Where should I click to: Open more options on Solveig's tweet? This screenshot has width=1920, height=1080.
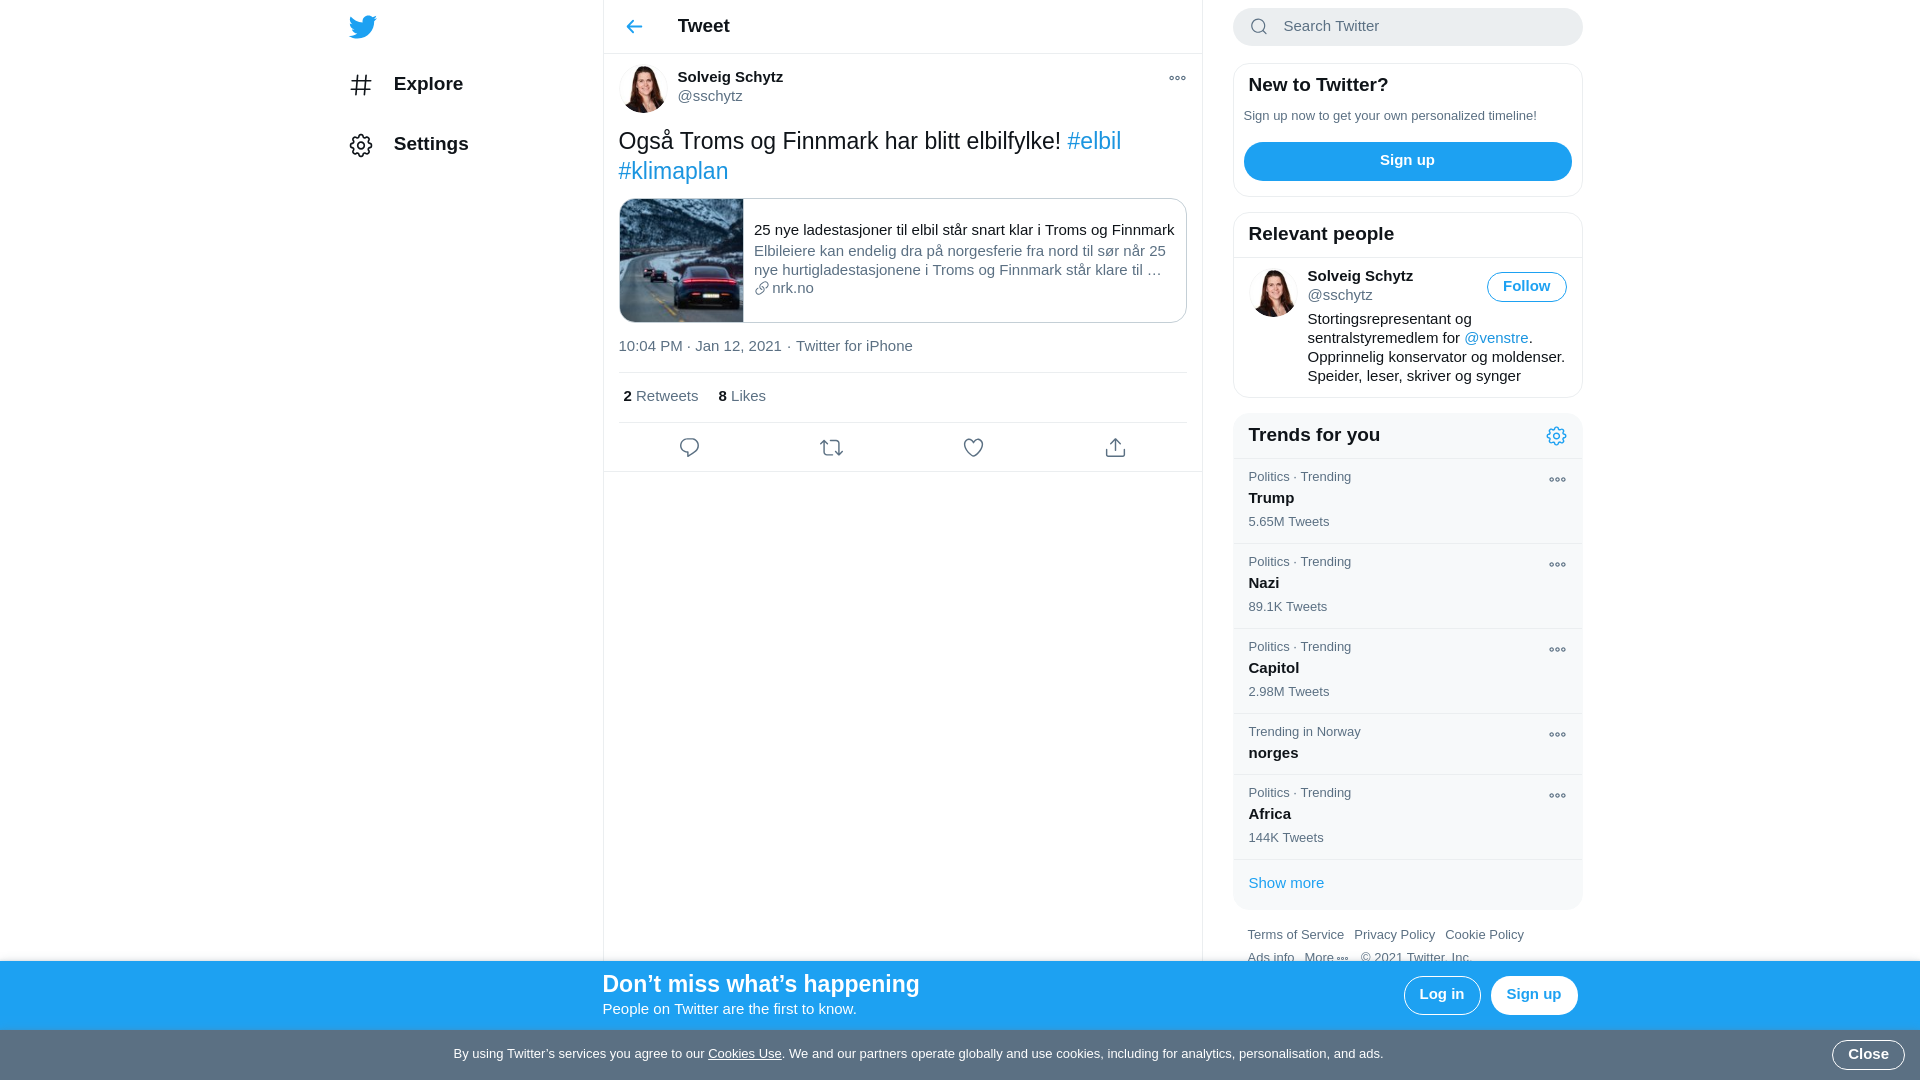(x=1177, y=78)
